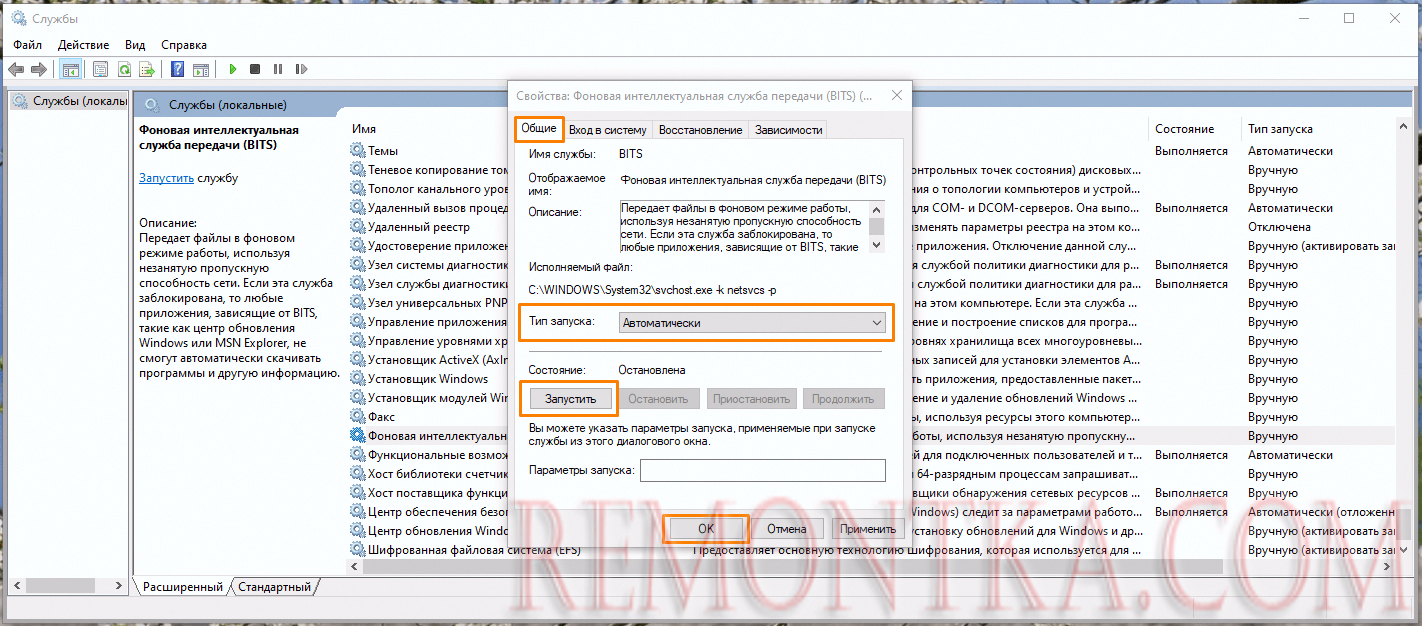Screen dimensions: 1422x626
Task: Click inside the Параметры запуска field
Action: click(x=762, y=470)
